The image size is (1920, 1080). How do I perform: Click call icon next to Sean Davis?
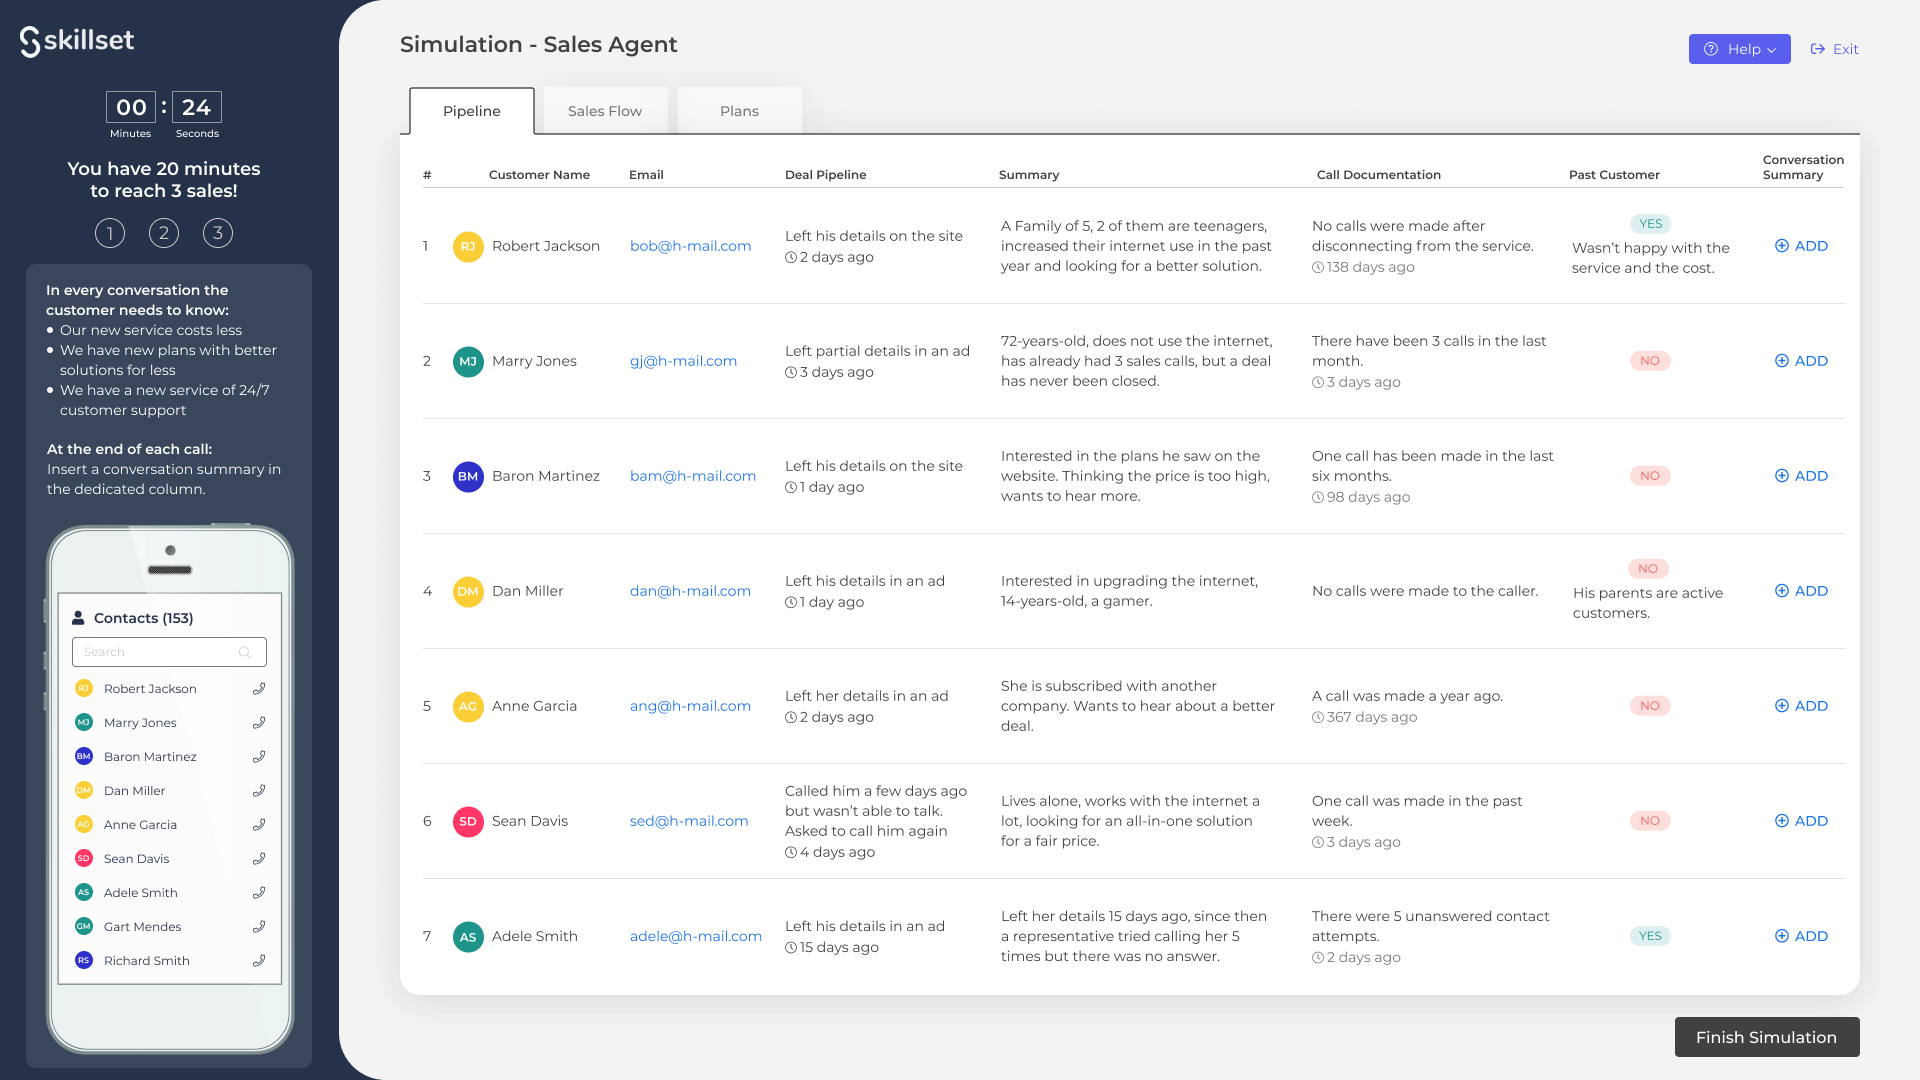pyautogui.click(x=259, y=859)
